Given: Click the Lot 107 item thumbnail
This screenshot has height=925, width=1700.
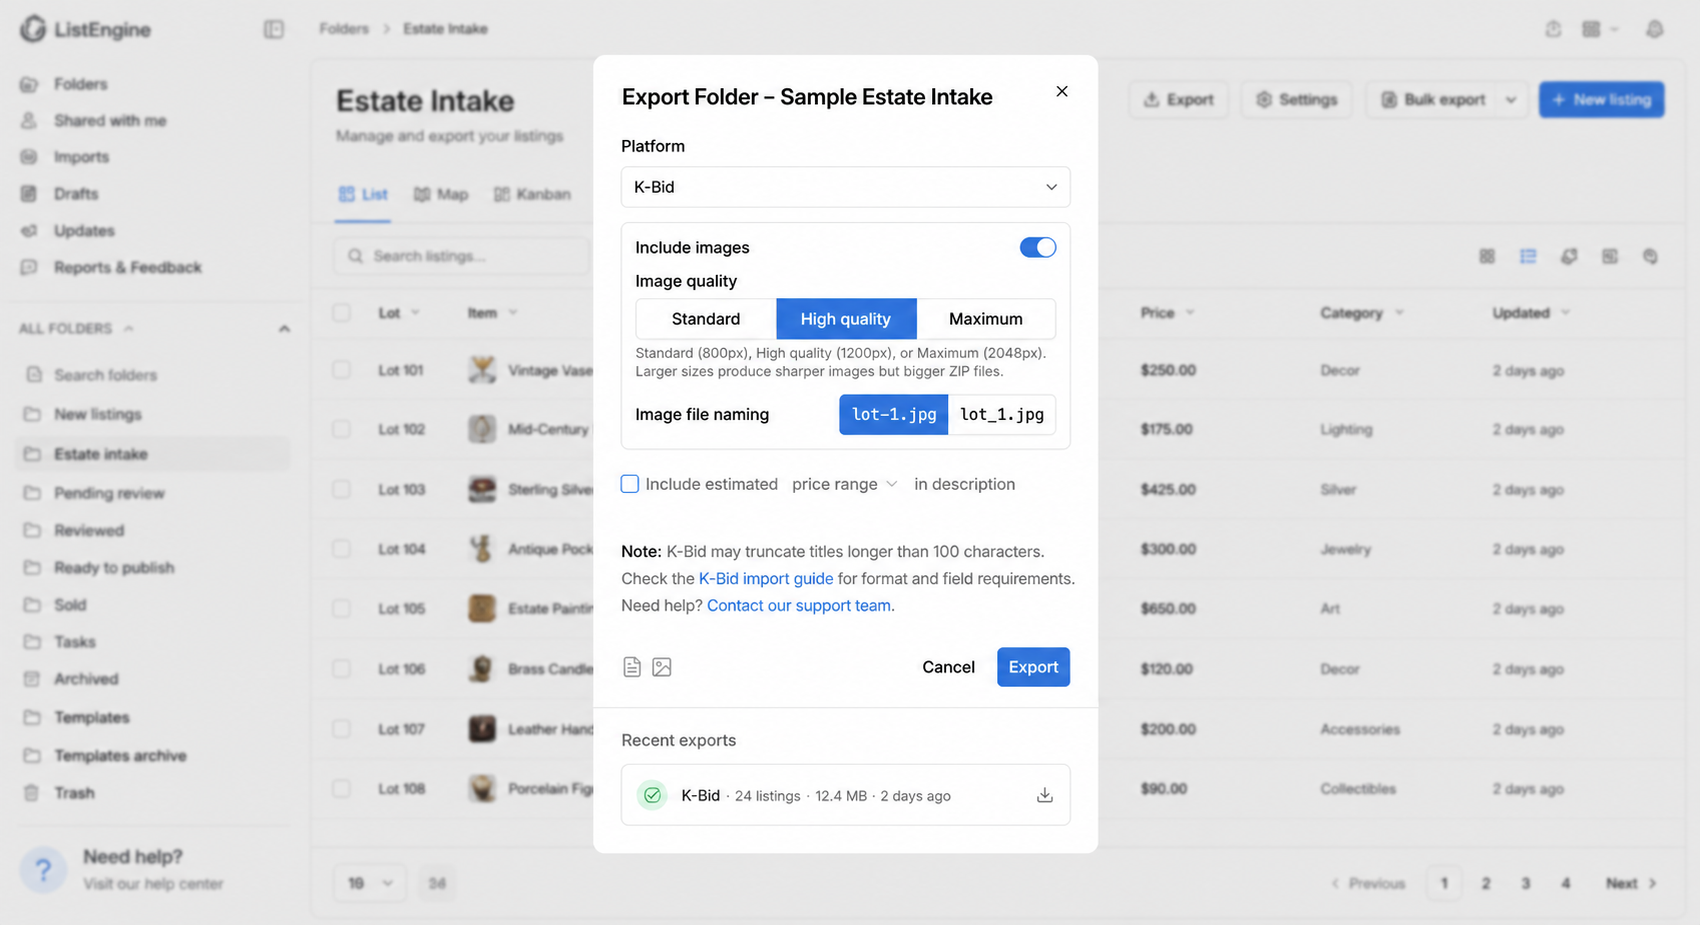Looking at the screenshot, I should pos(482,729).
